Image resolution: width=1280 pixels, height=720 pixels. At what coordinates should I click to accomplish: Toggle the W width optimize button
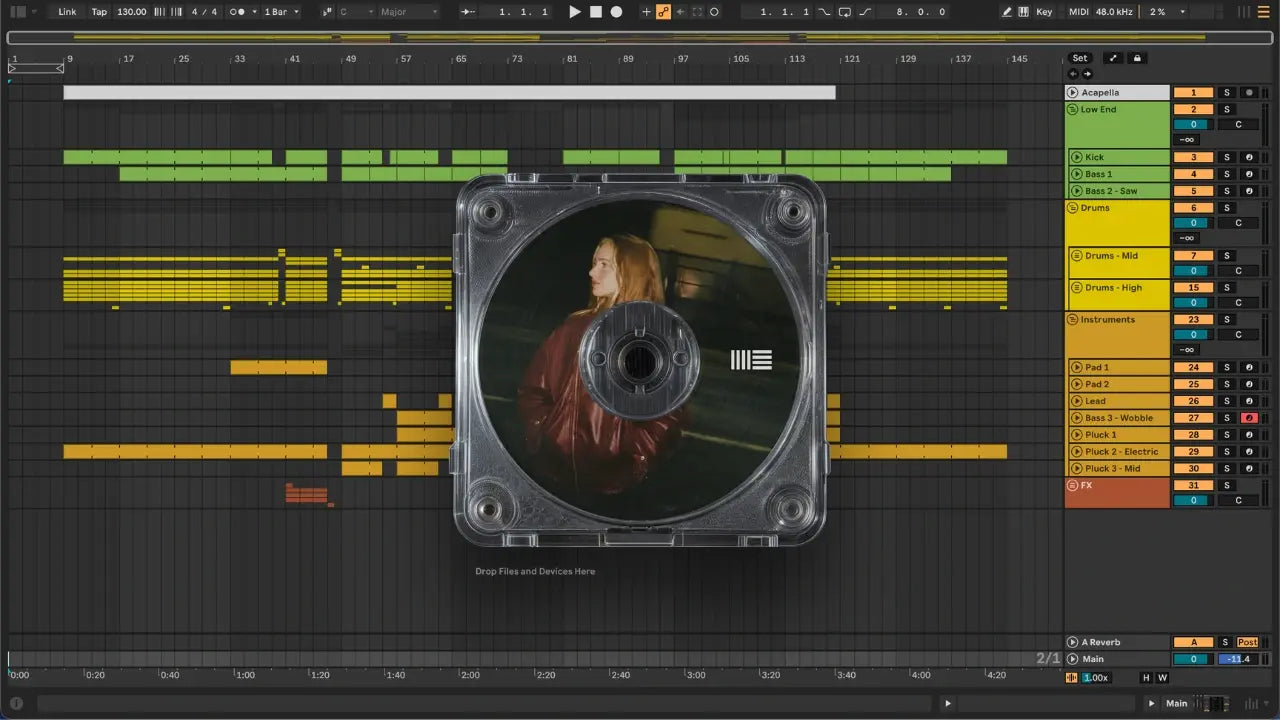(x=1162, y=678)
